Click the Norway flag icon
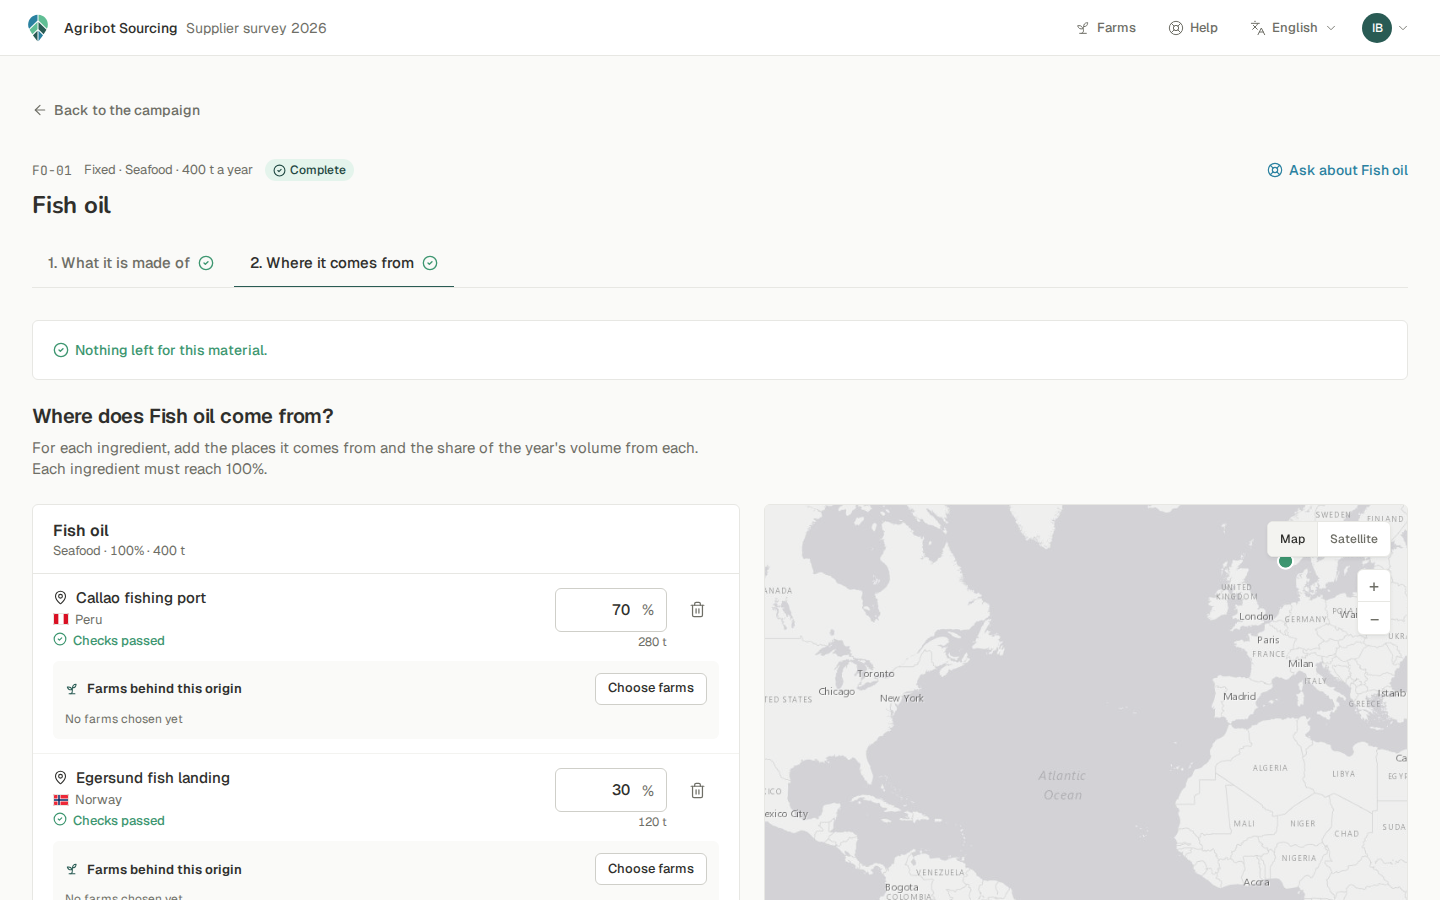 point(61,800)
